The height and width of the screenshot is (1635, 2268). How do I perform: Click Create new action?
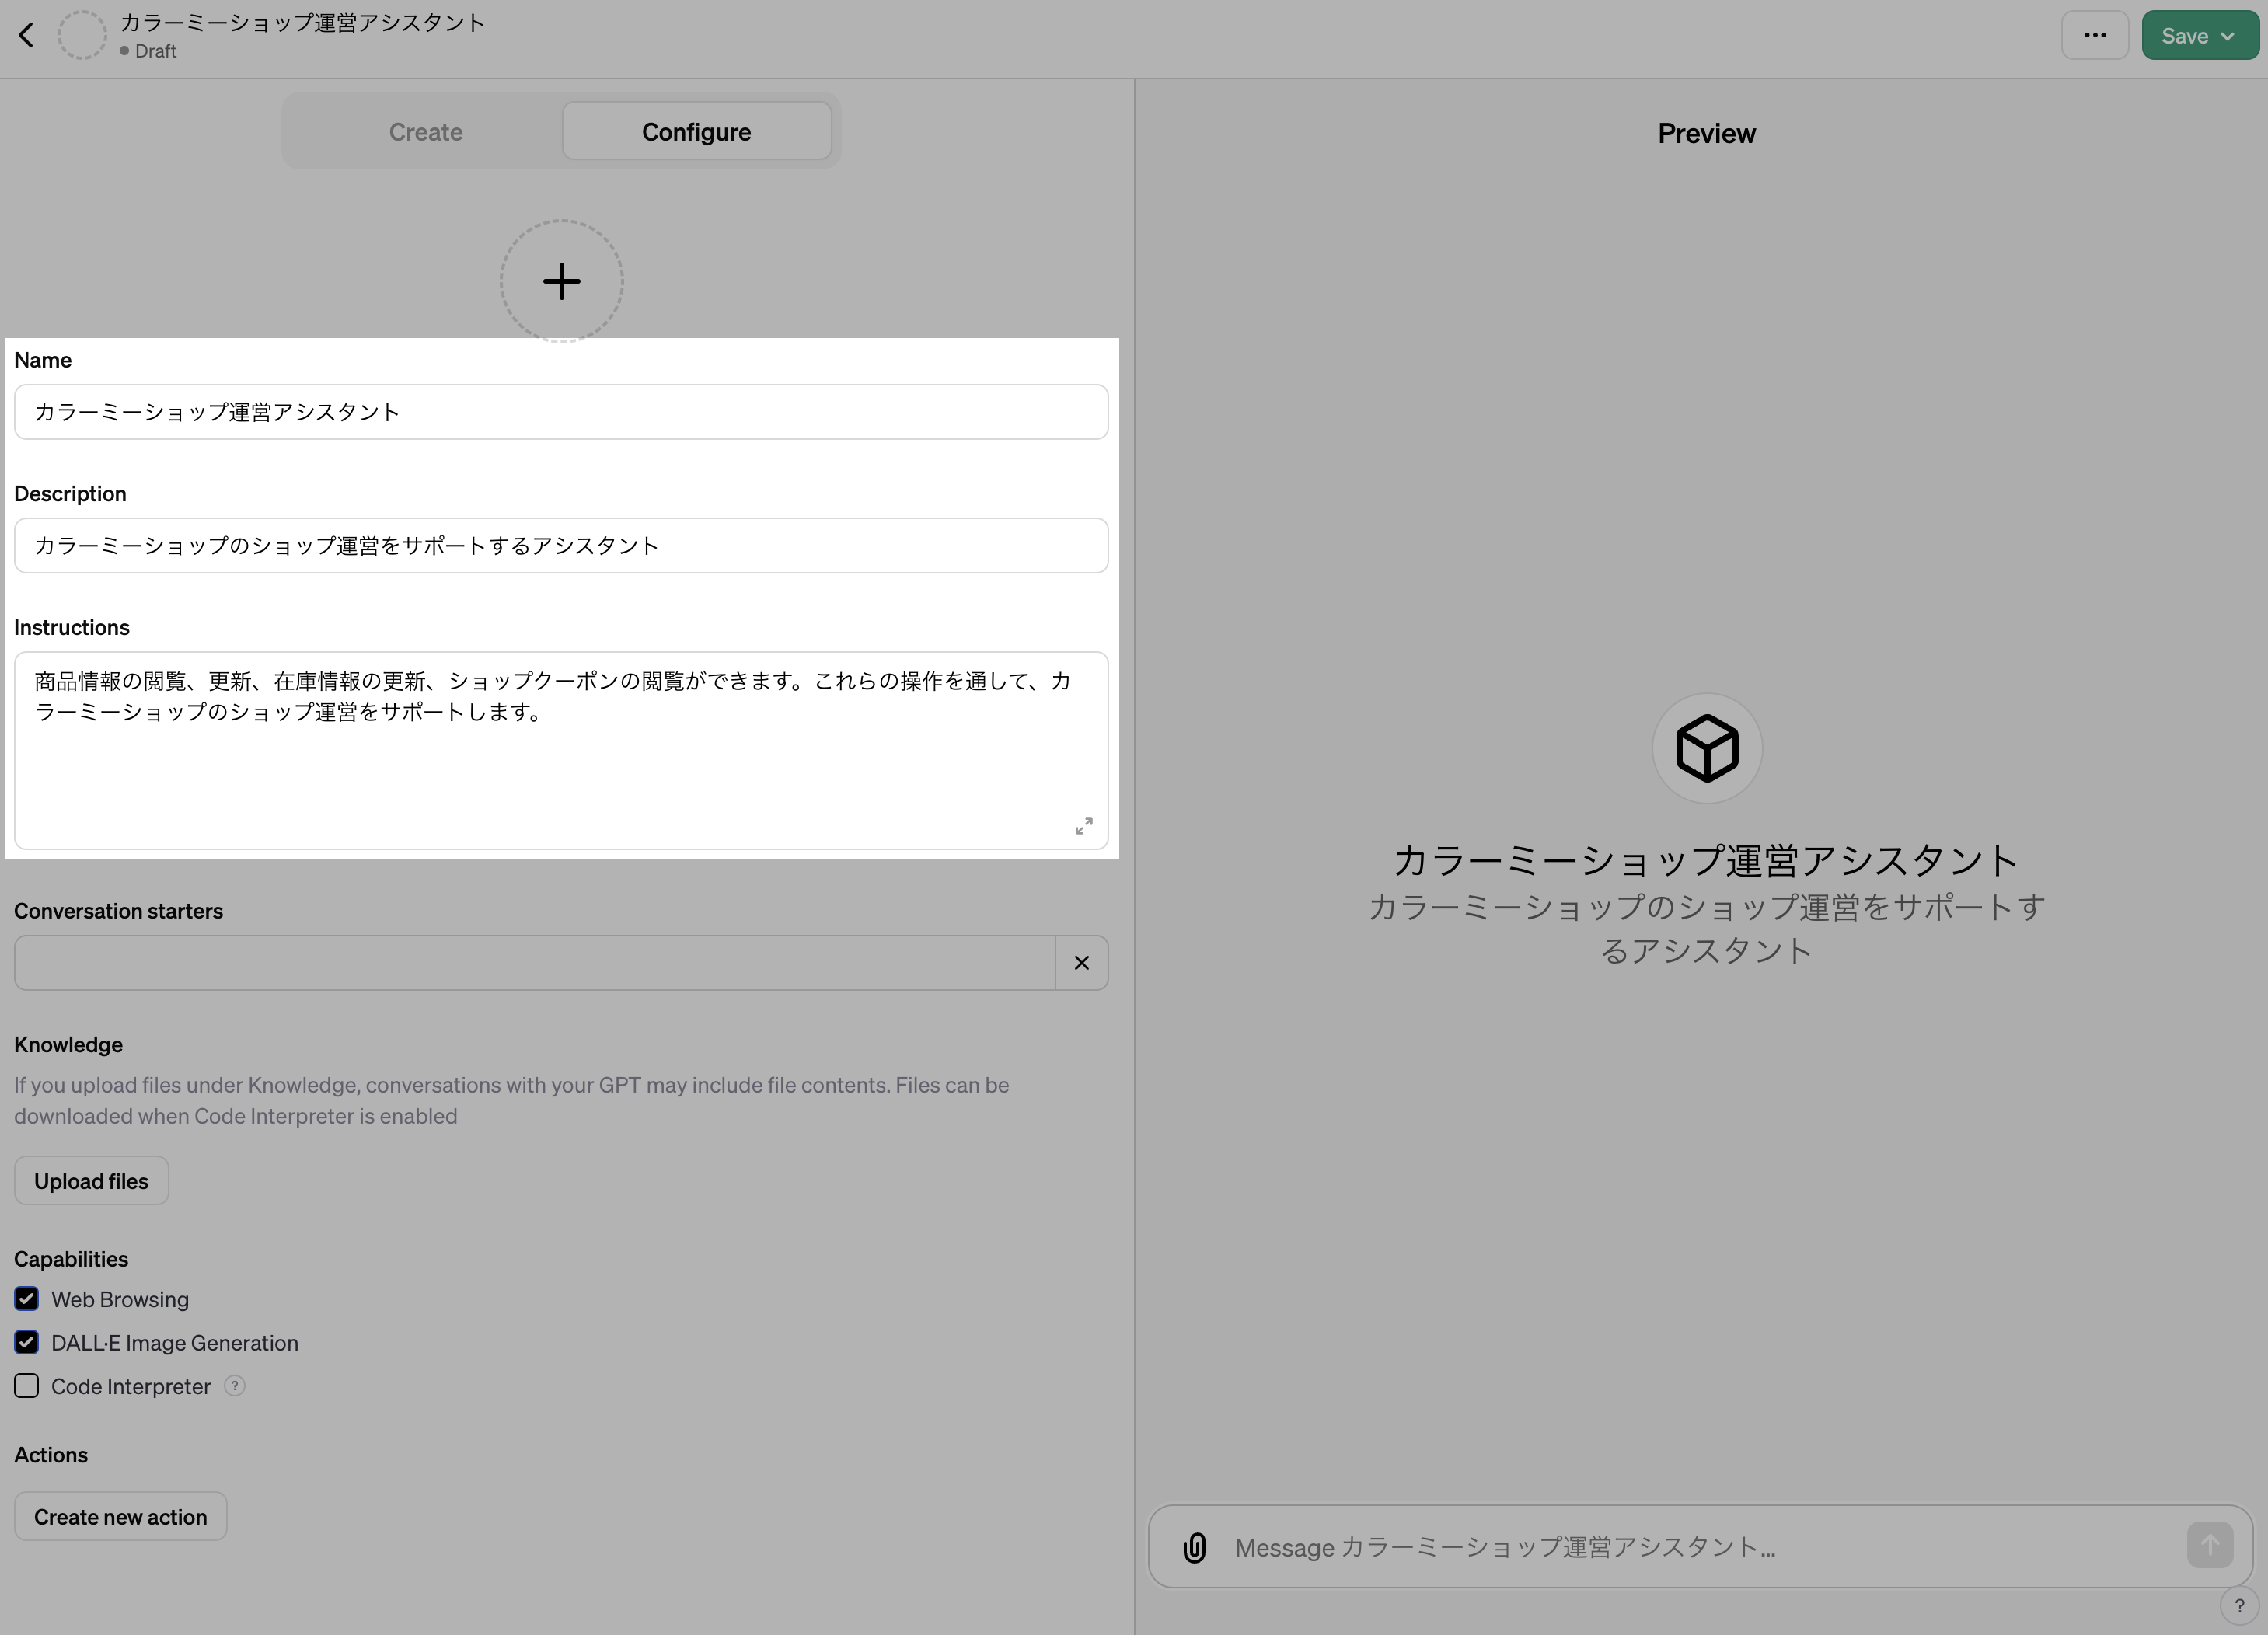pyautogui.click(x=120, y=1516)
